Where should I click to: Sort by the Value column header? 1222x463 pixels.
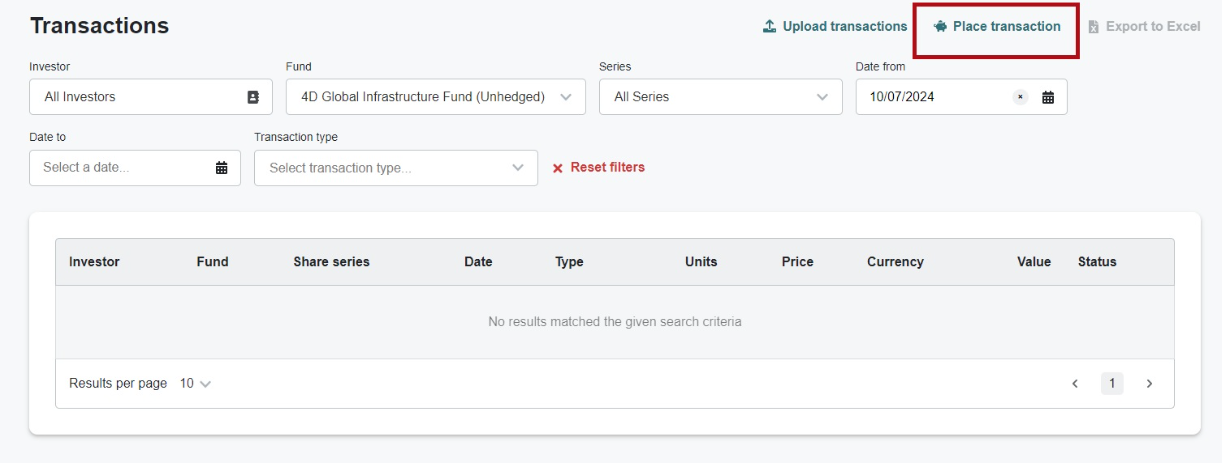coord(1033,262)
